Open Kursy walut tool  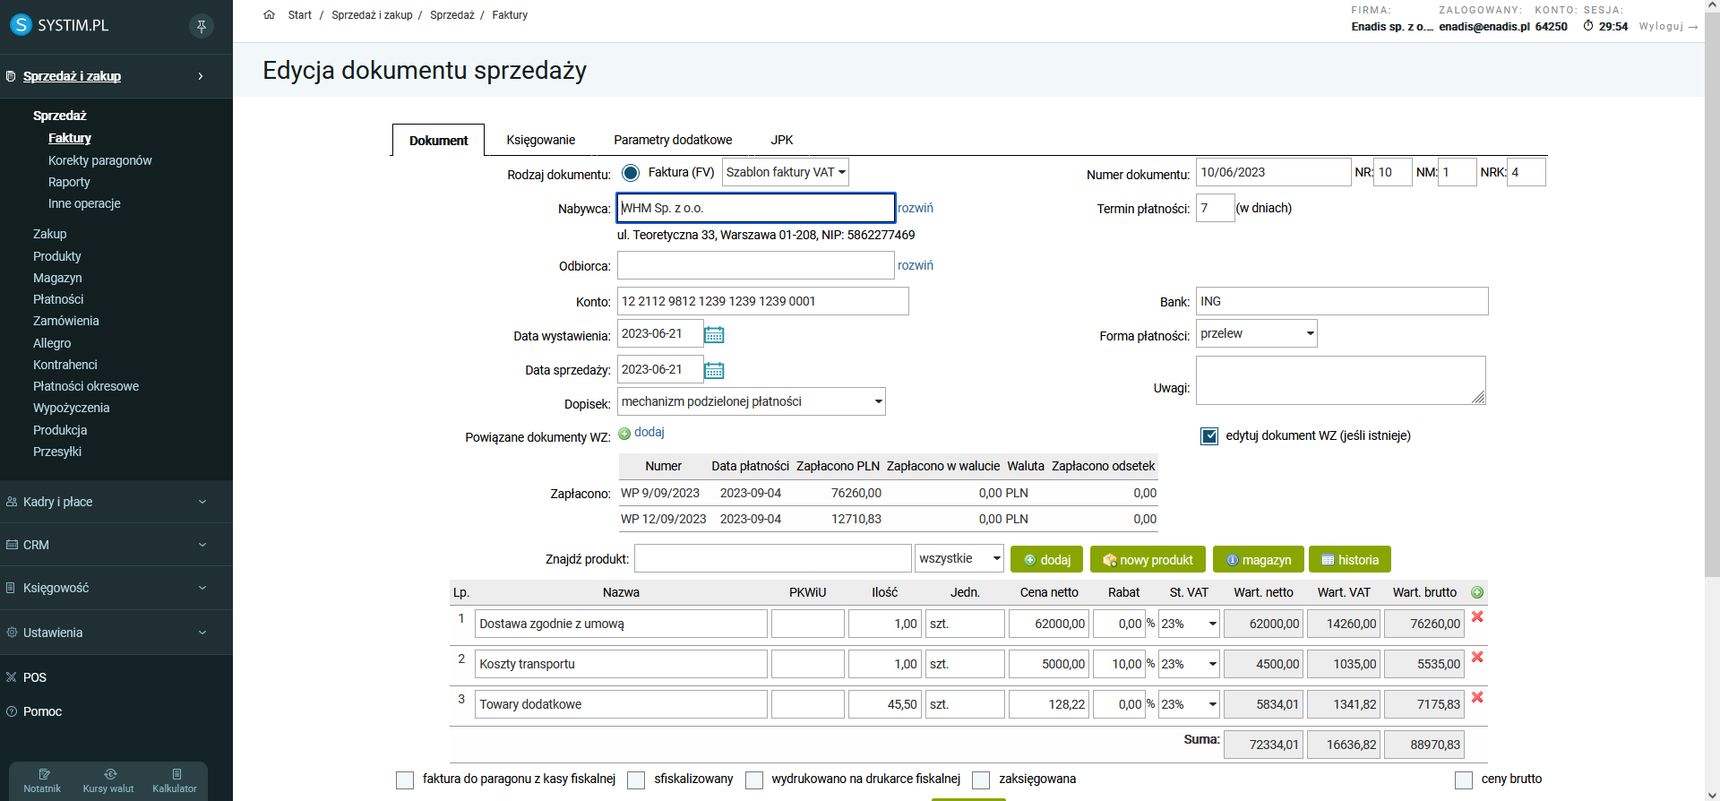[x=108, y=781]
